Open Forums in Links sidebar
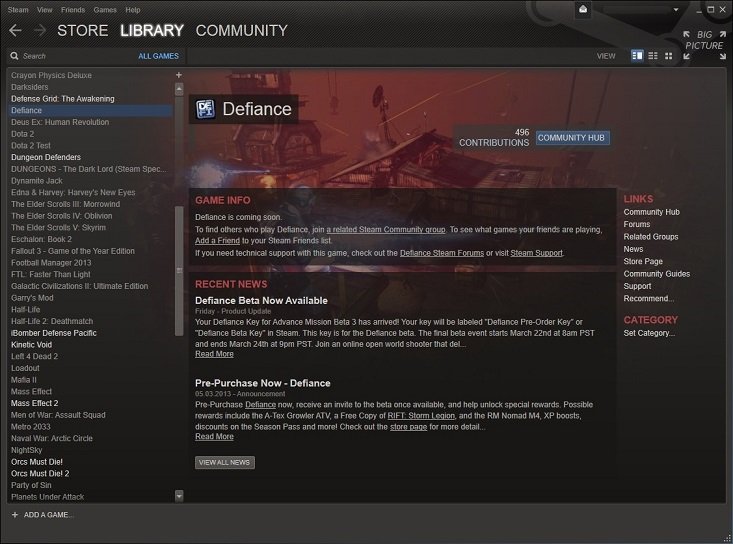 coord(637,224)
